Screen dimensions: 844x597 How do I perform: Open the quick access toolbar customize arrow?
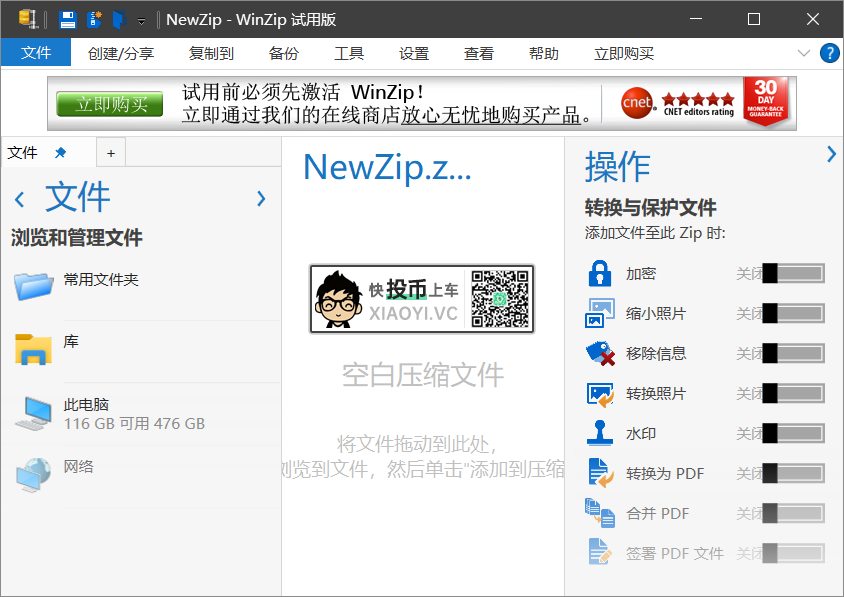point(141,21)
